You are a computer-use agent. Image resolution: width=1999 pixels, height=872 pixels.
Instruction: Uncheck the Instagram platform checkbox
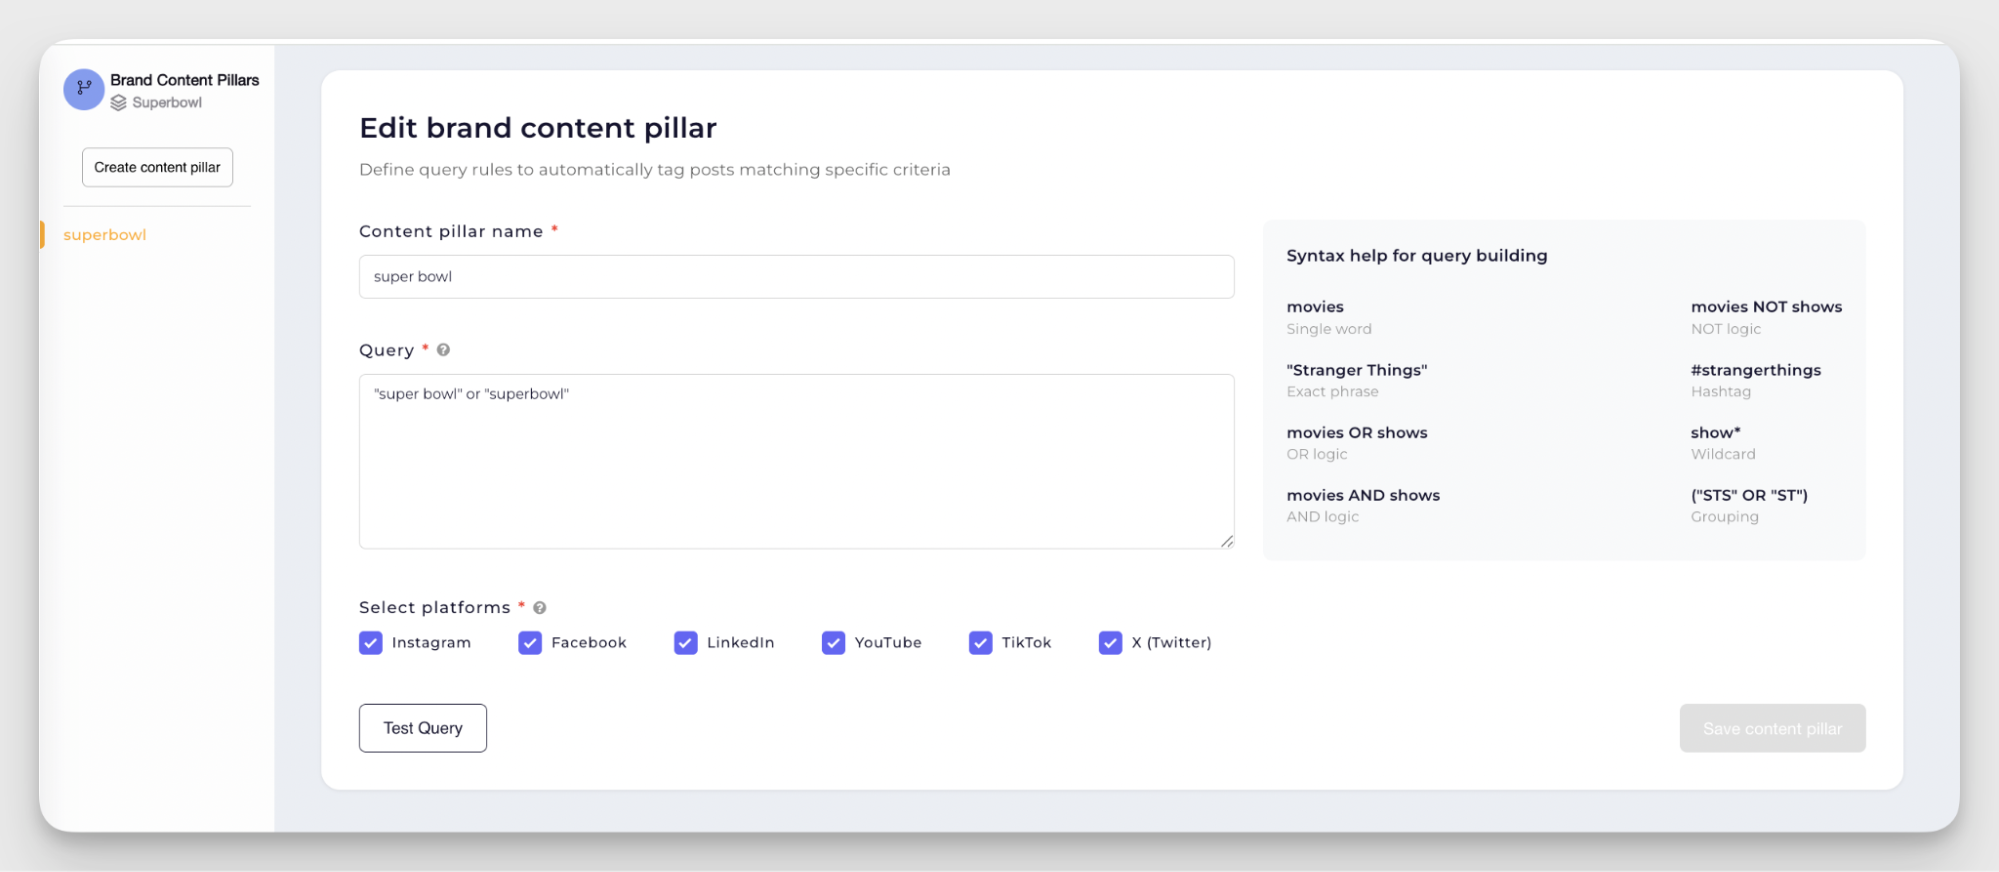tap(371, 643)
